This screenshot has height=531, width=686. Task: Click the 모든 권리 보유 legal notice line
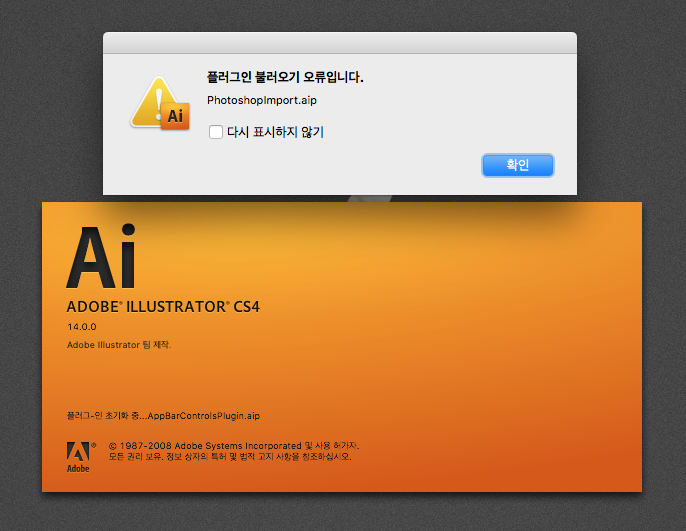230,457
